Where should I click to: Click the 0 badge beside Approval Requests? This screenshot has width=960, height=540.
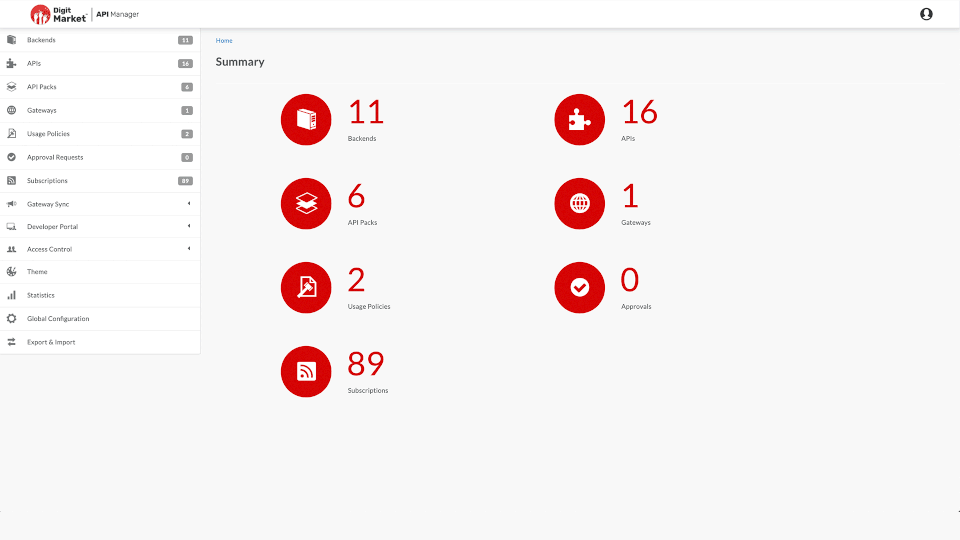pos(187,157)
